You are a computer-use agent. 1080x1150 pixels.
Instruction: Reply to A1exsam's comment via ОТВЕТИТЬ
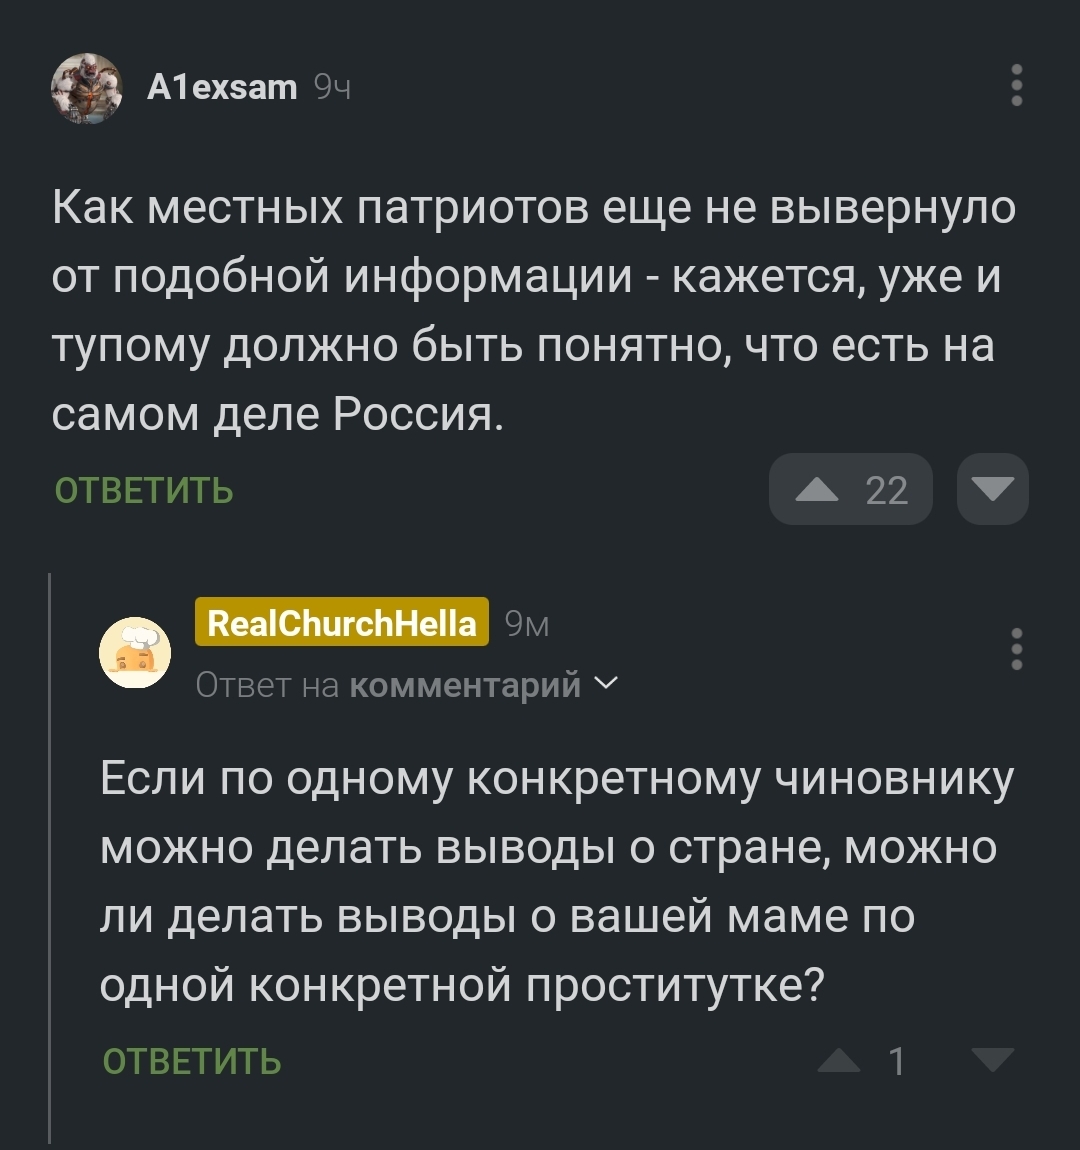pyautogui.click(x=144, y=491)
